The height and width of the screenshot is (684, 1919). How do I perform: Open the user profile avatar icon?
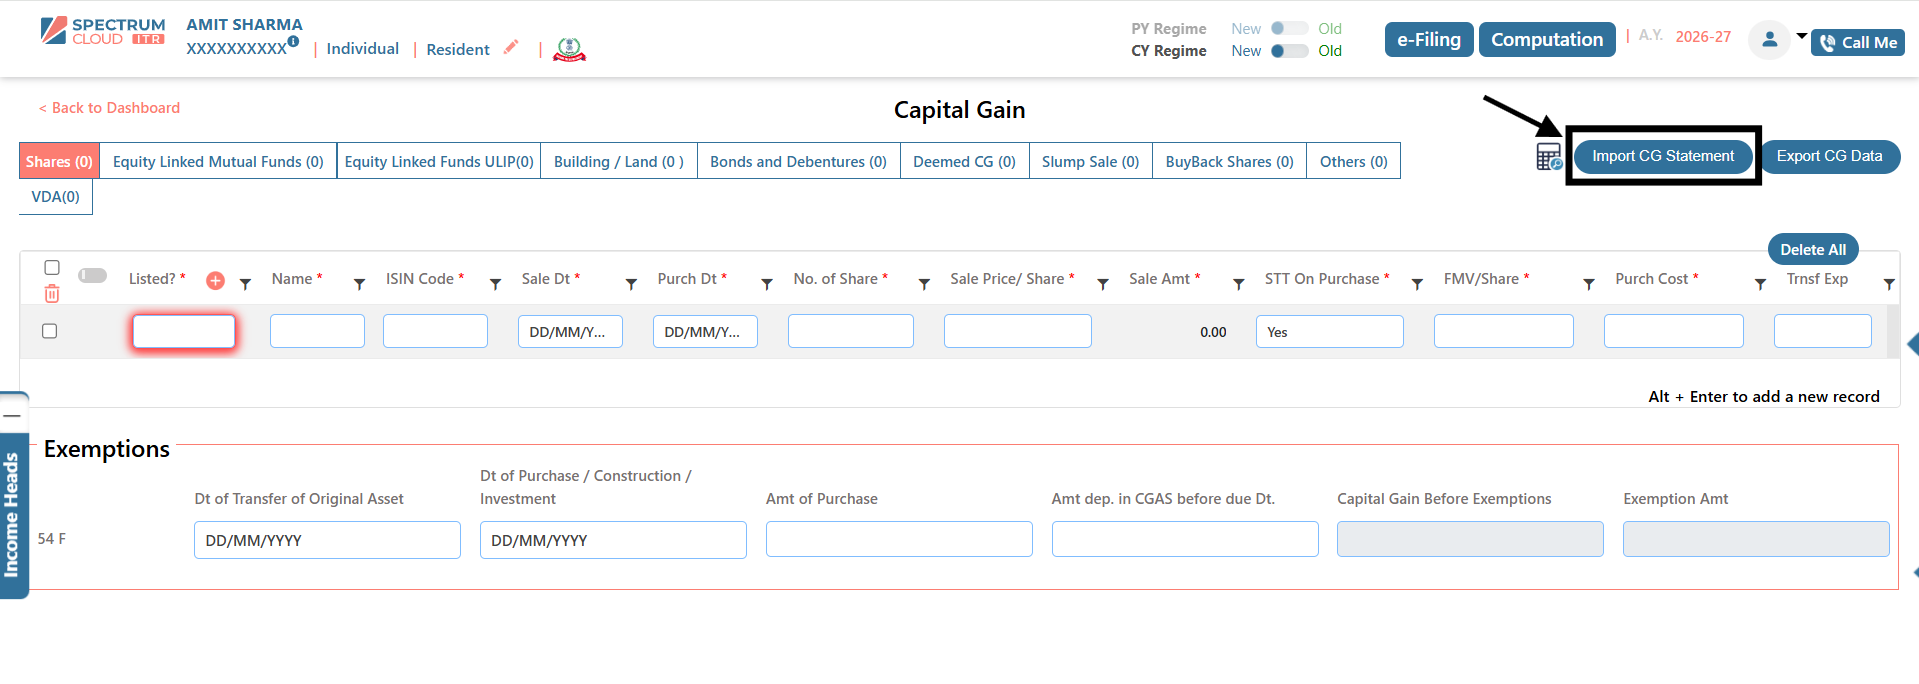1768,40
